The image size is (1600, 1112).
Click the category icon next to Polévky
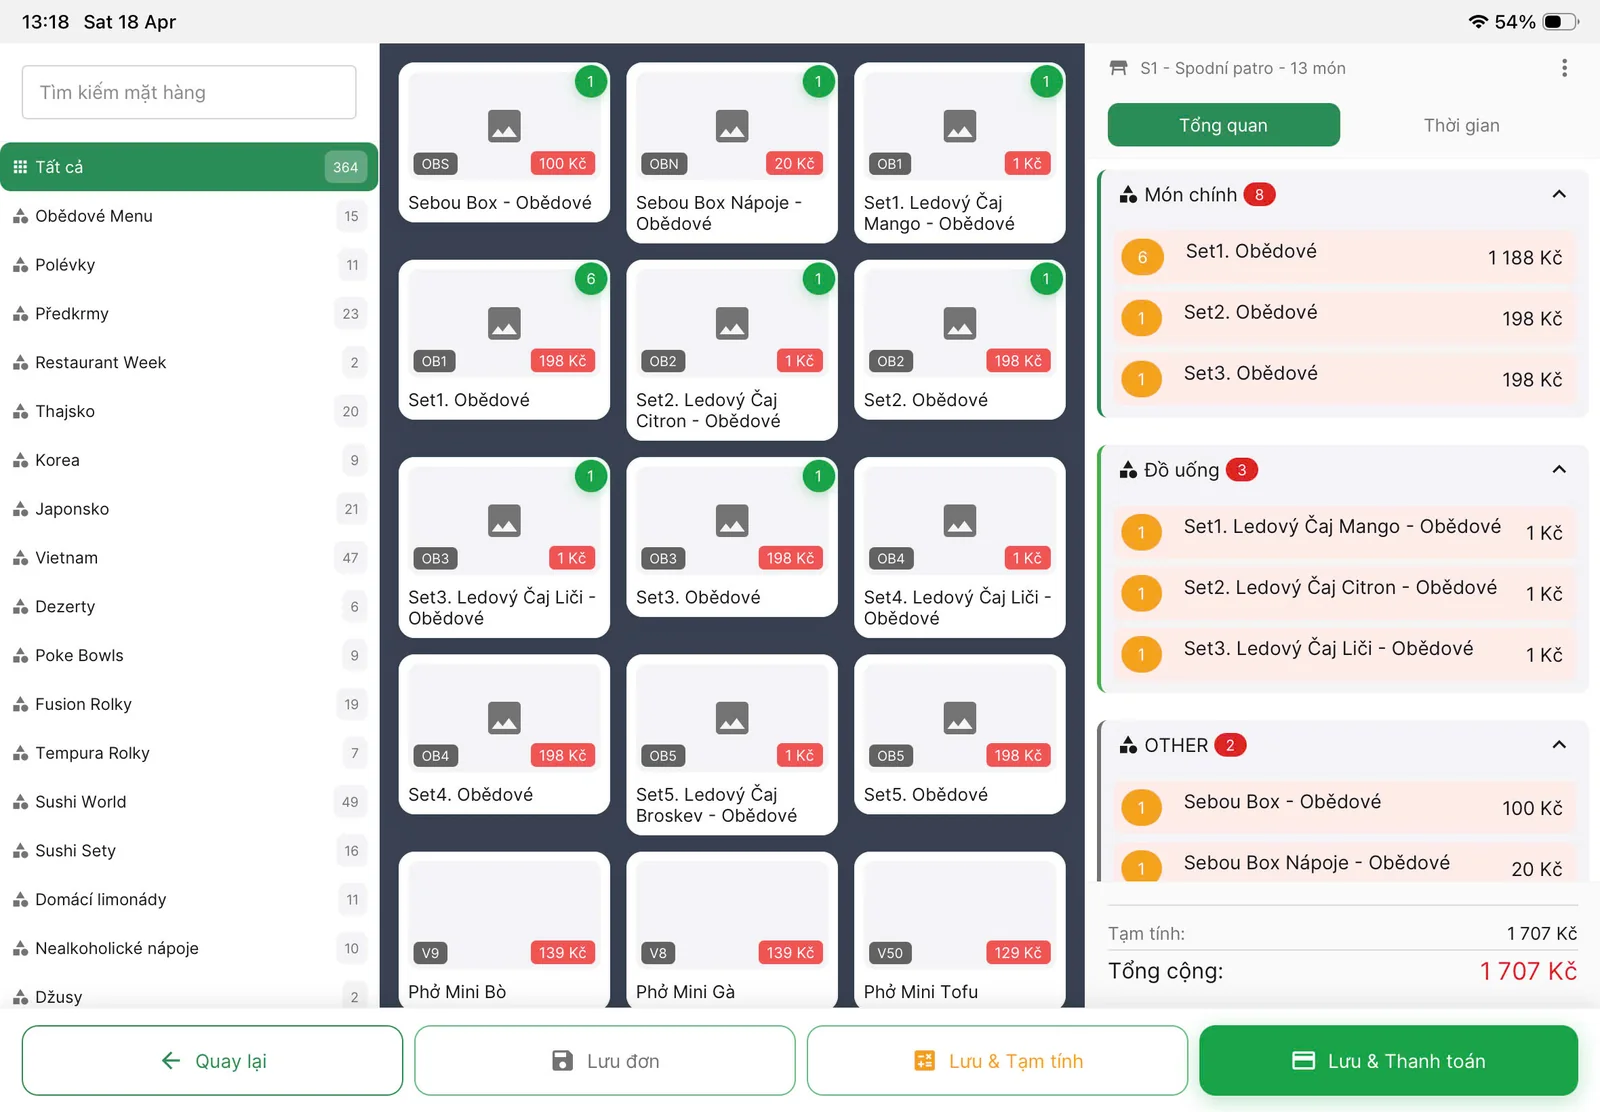[x=20, y=265]
